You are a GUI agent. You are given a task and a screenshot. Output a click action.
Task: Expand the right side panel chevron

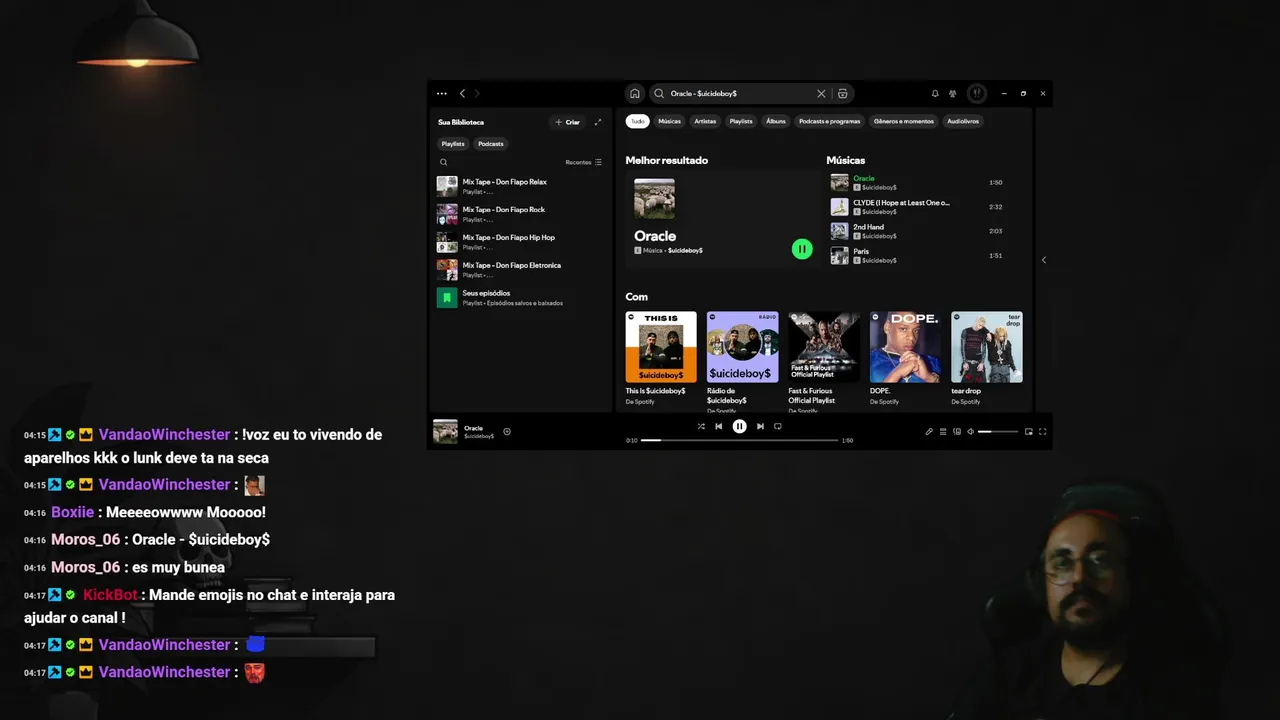pyautogui.click(x=1043, y=260)
